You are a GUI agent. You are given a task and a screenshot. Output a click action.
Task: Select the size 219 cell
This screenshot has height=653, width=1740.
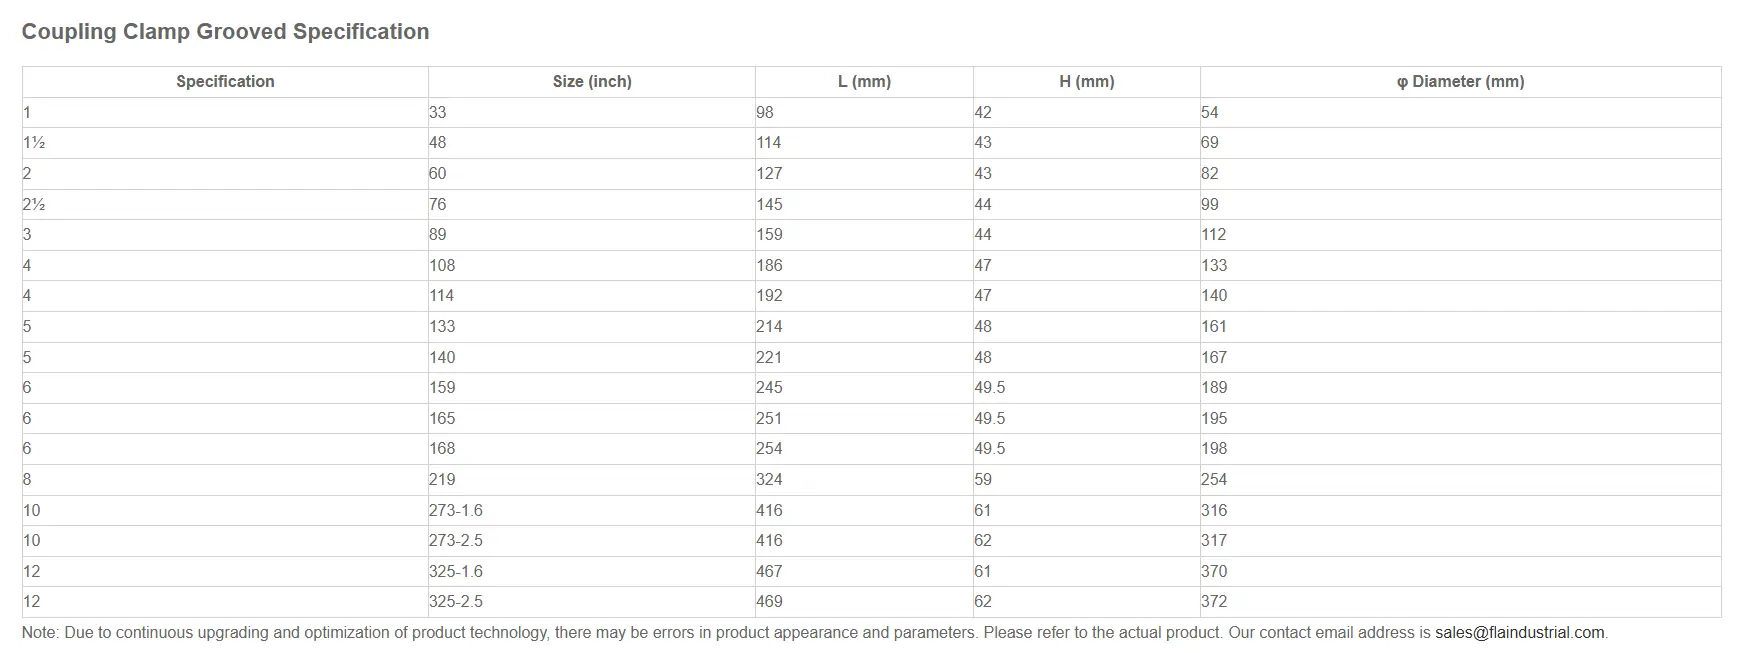(592, 480)
